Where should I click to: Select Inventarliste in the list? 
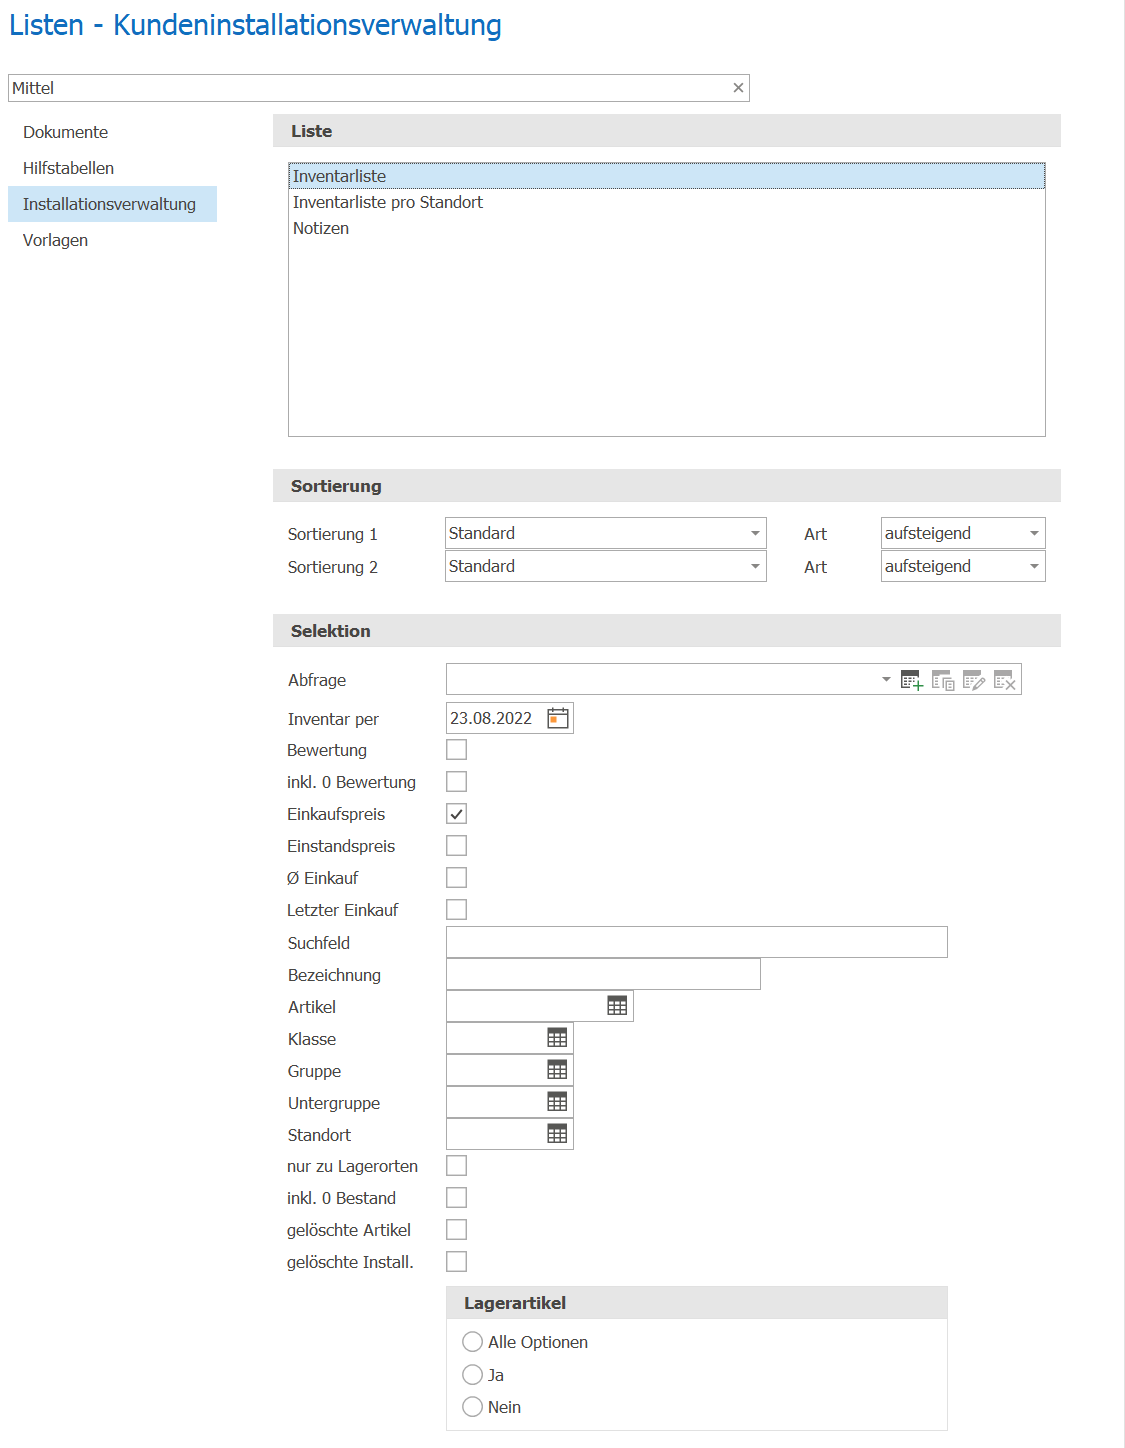coord(667,176)
